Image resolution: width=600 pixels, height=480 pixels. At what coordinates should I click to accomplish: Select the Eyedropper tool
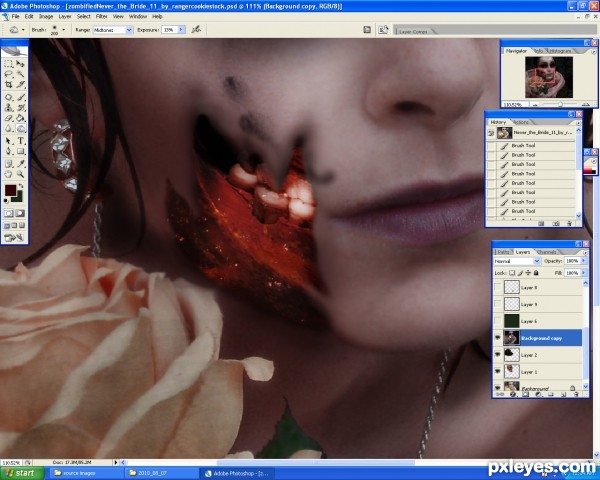pos(20,164)
